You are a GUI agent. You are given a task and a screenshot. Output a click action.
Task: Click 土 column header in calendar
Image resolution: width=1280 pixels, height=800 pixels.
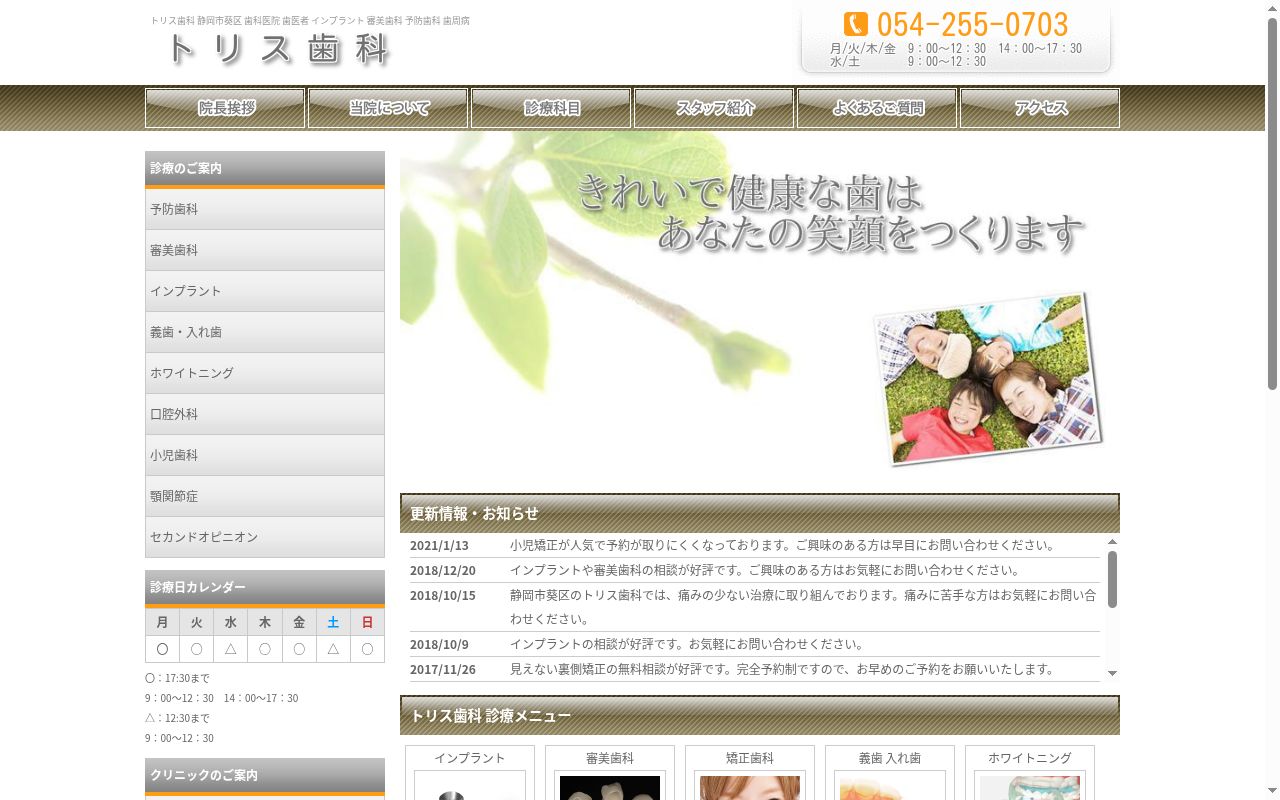tap(333, 622)
